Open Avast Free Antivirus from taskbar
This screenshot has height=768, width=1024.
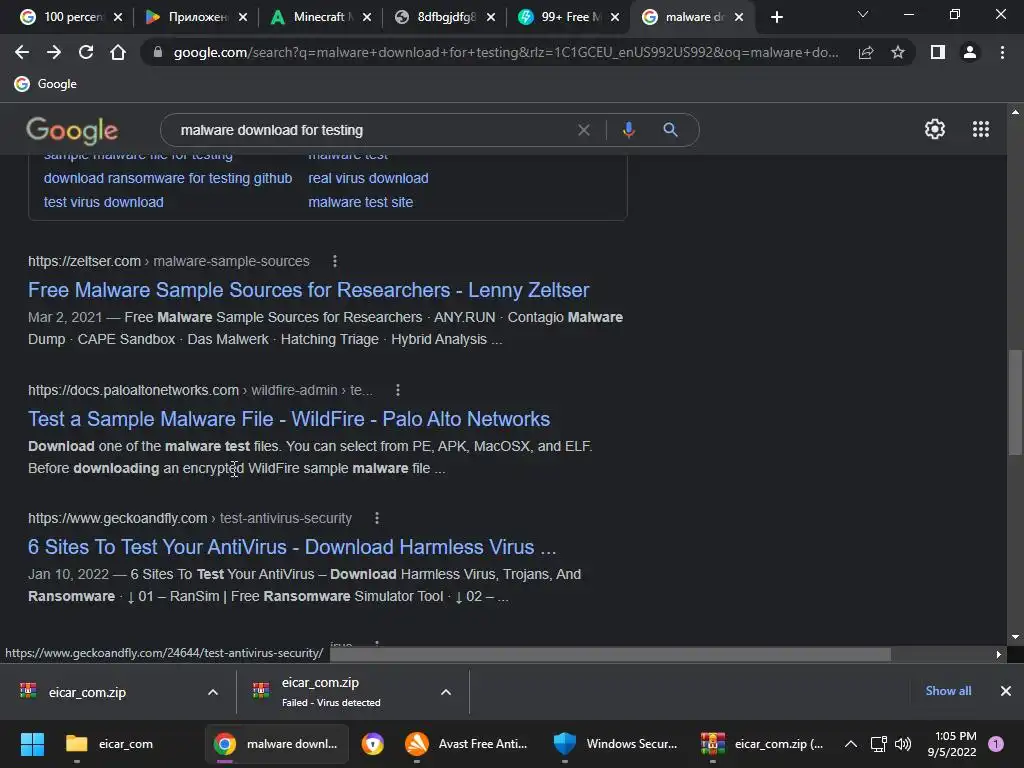point(466,744)
